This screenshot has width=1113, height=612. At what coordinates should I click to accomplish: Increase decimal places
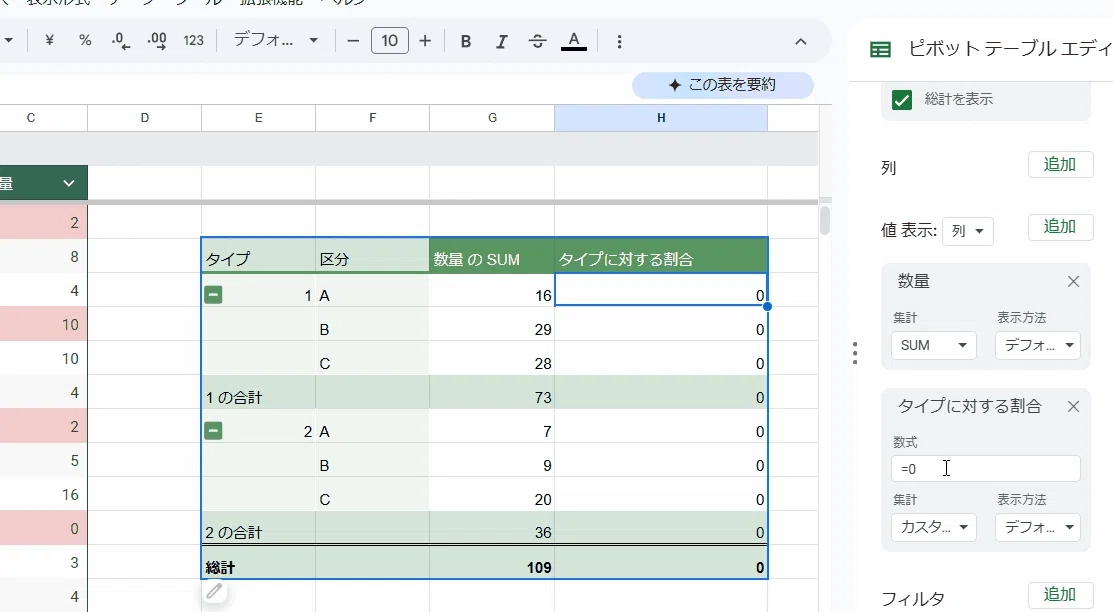(157, 41)
